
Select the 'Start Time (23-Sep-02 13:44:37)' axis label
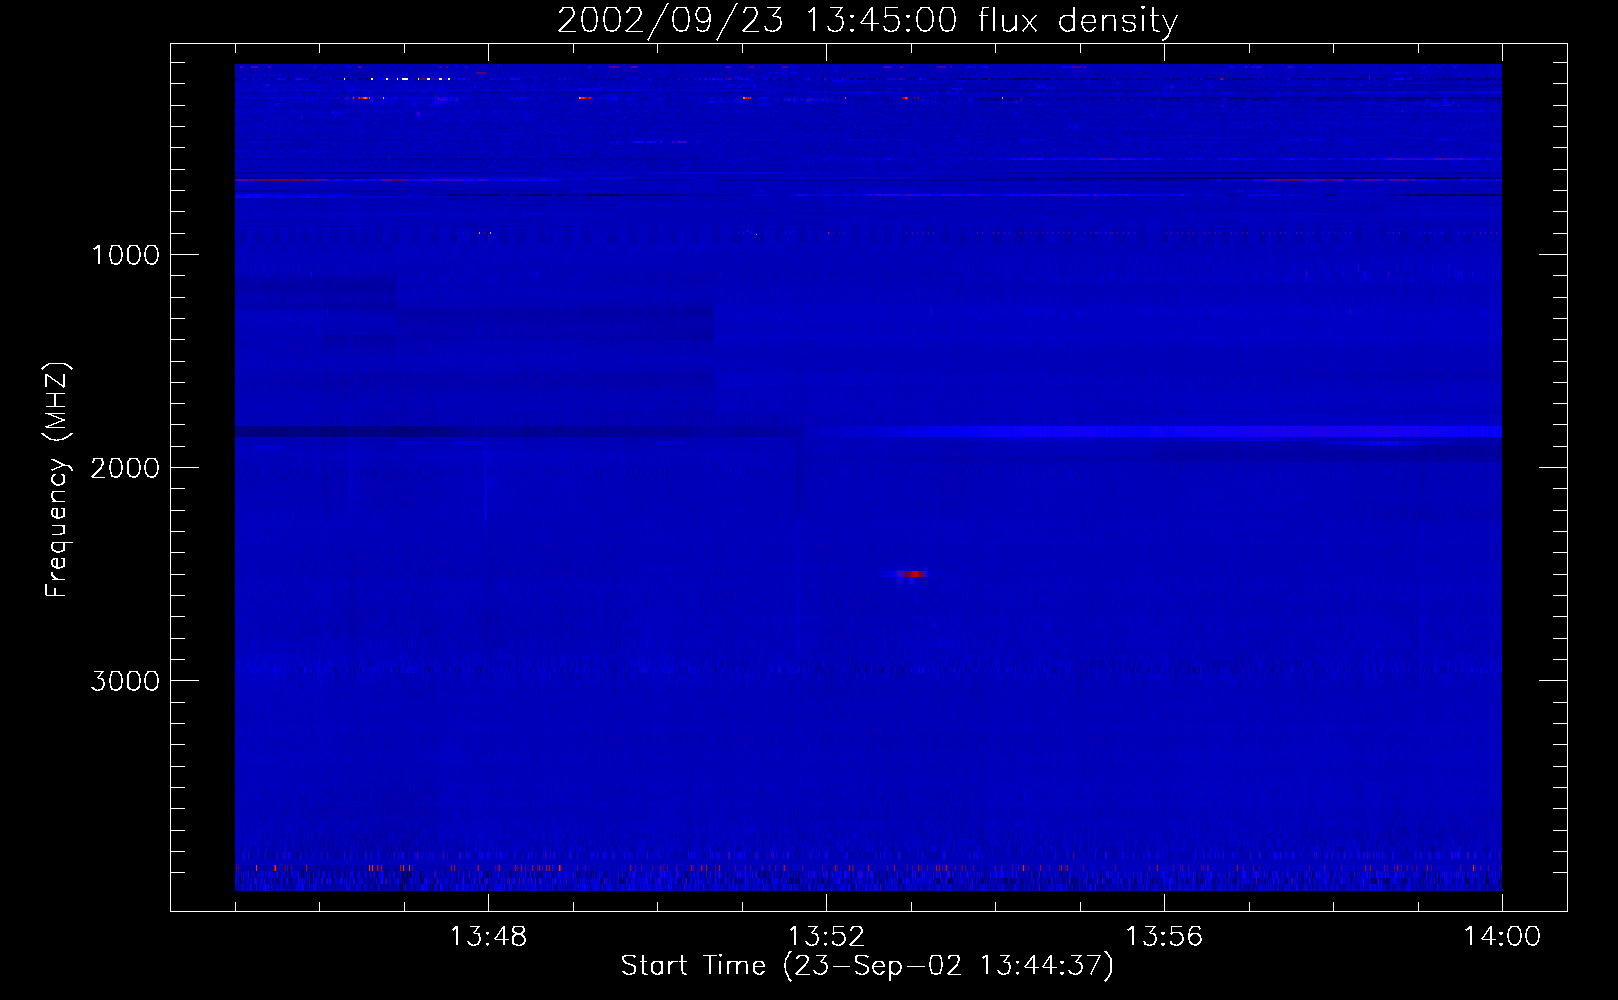coord(867,966)
